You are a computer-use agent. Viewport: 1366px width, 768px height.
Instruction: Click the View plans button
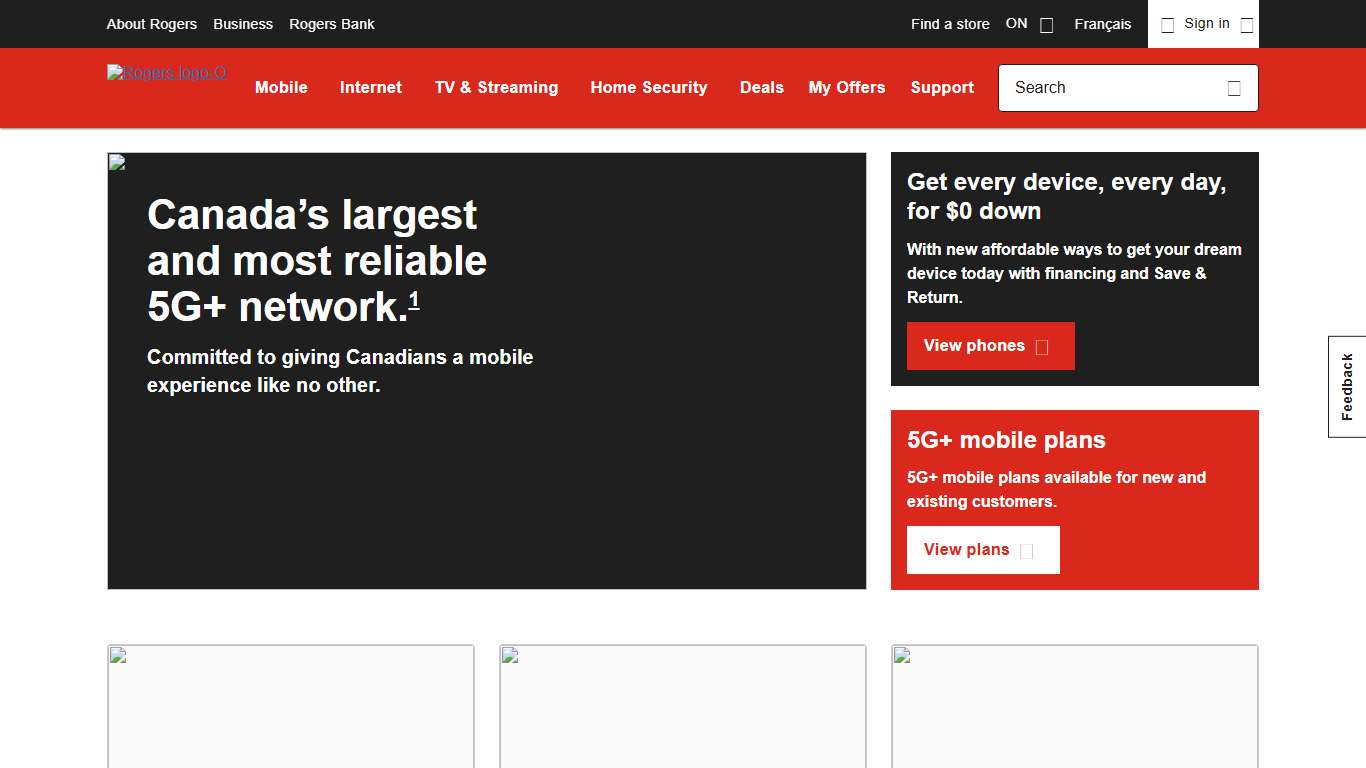(983, 549)
